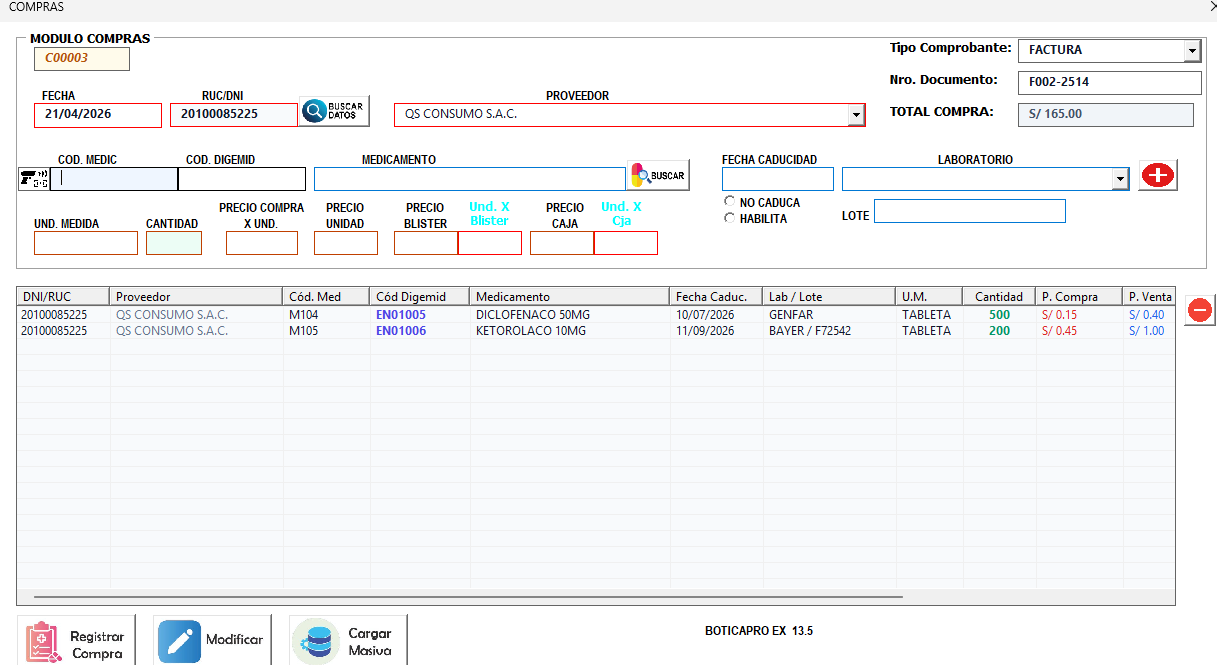Close the COMPRAS window
The image size is (1217, 665).
(1211, 7)
